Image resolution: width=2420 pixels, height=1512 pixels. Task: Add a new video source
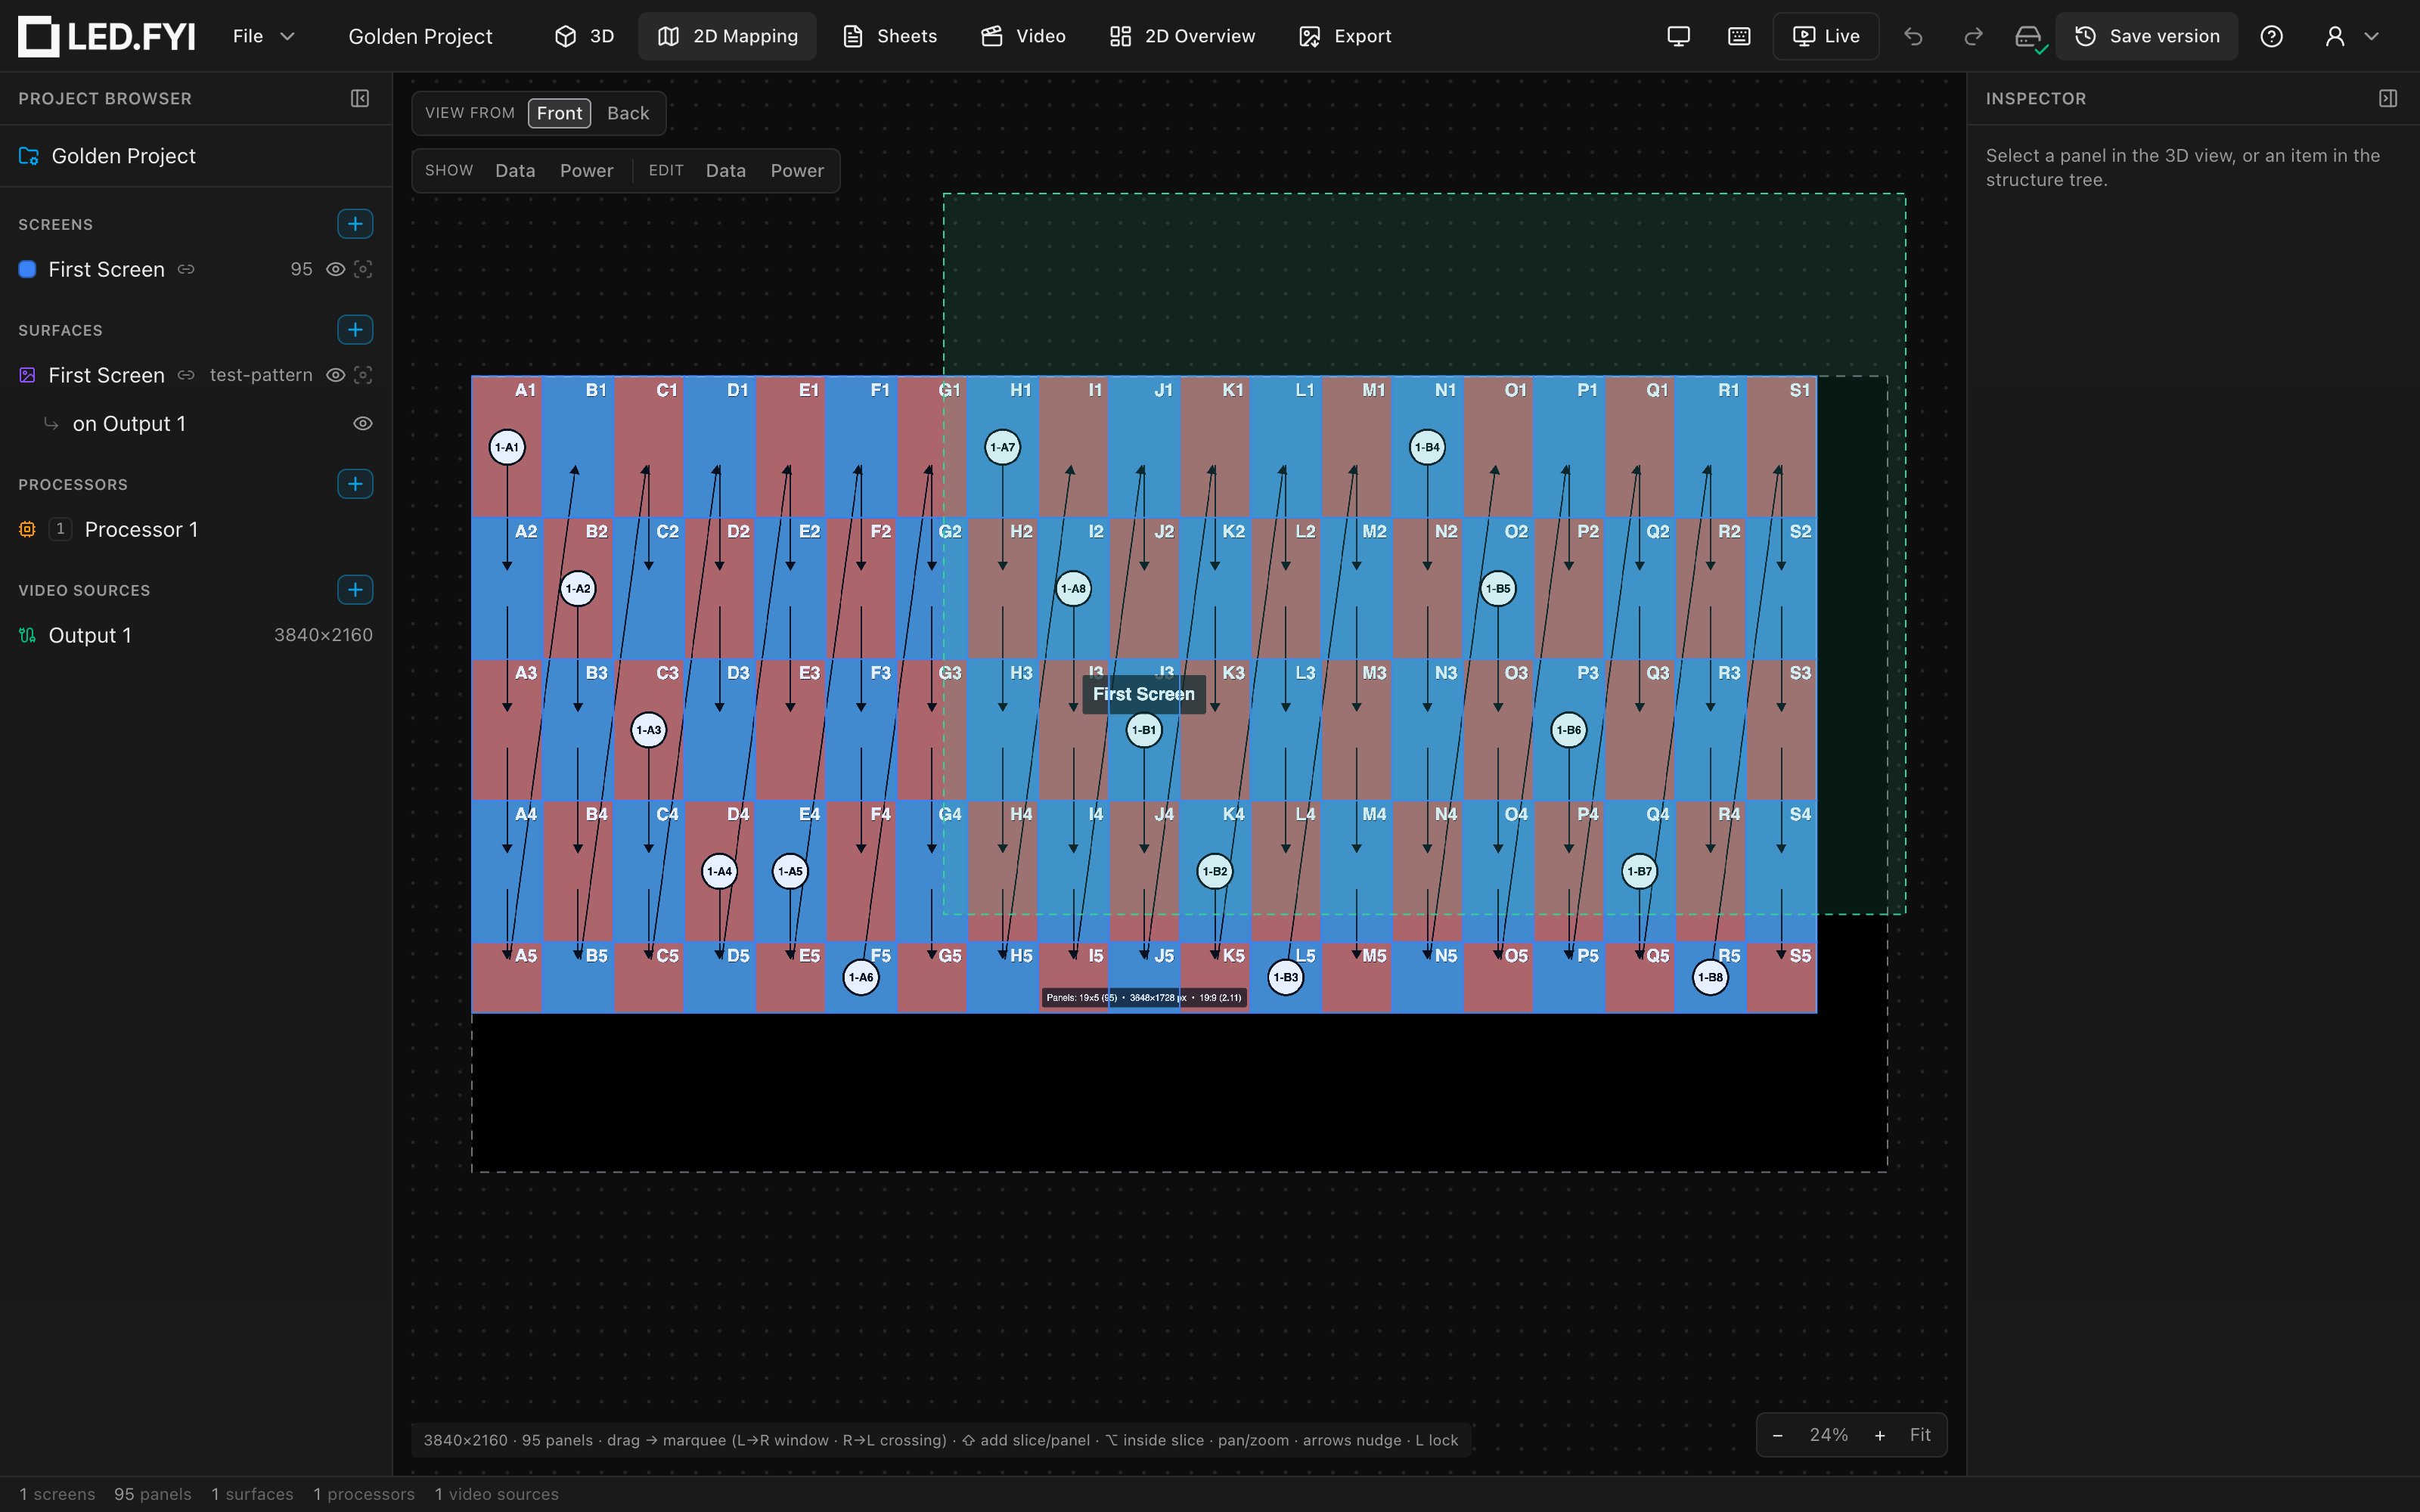click(355, 590)
